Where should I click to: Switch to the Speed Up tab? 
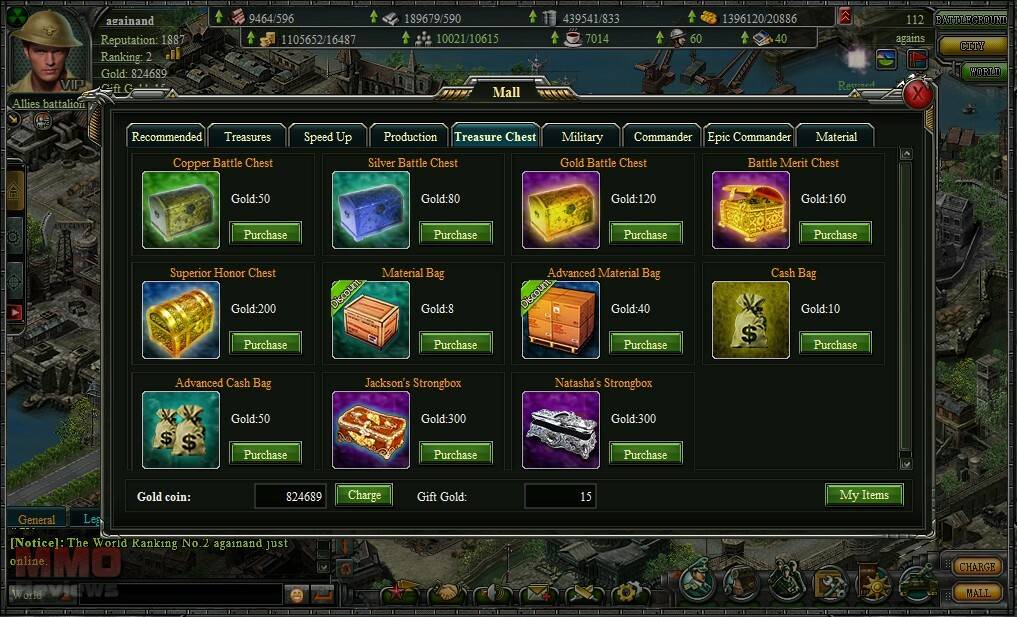point(328,136)
